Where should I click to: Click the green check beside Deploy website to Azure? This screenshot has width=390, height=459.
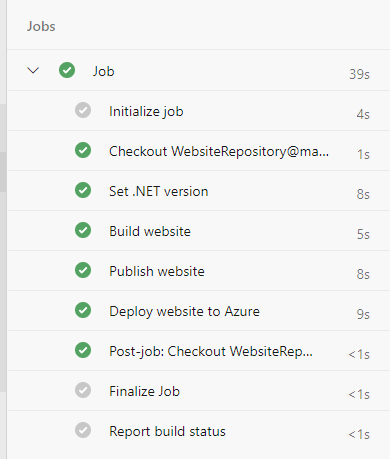pyautogui.click(x=83, y=310)
